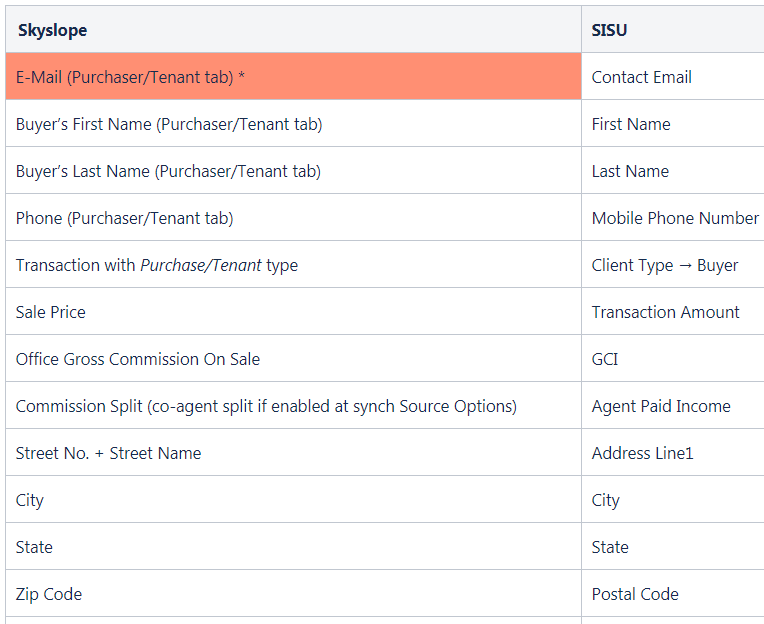Click the Last Name cell in SISU column
The width and height of the screenshot is (764, 624).
coord(673,170)
